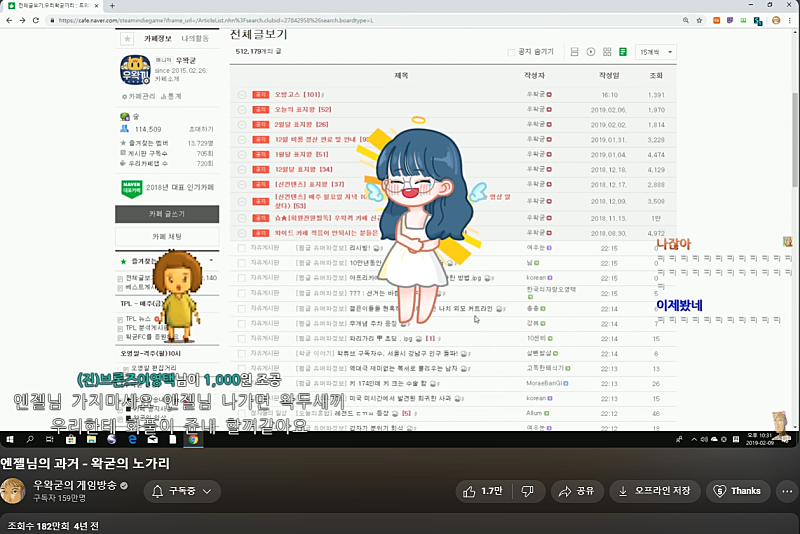Click 오프라인 저장 download button
Image resolution: width=800 pixels, height=534 pixels.
[653, 491]
